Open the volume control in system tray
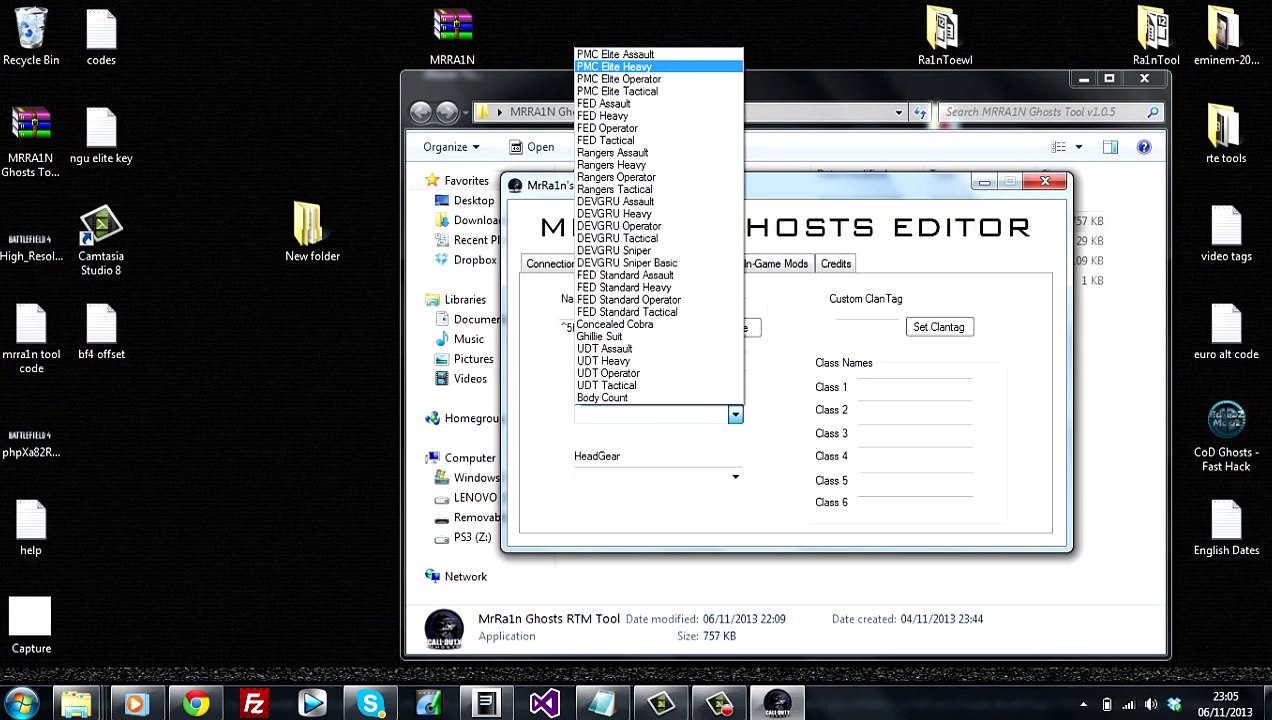The image size is (1272, 720). point(1151,704)
